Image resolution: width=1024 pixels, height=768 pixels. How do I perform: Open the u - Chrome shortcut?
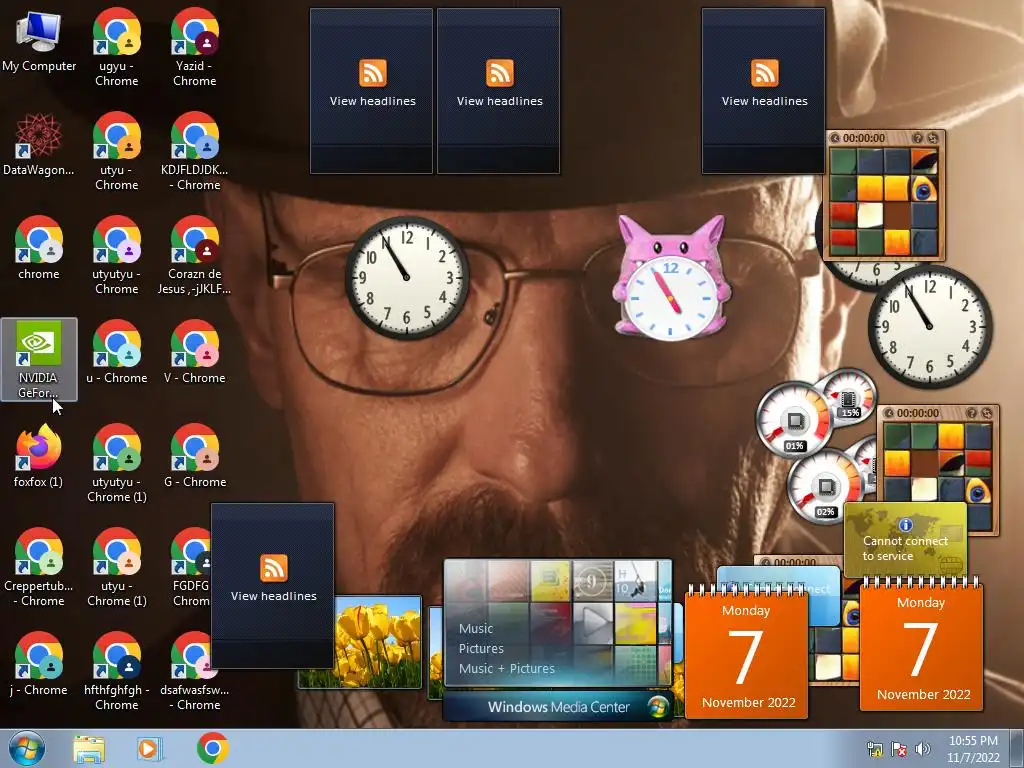point(116,353)
